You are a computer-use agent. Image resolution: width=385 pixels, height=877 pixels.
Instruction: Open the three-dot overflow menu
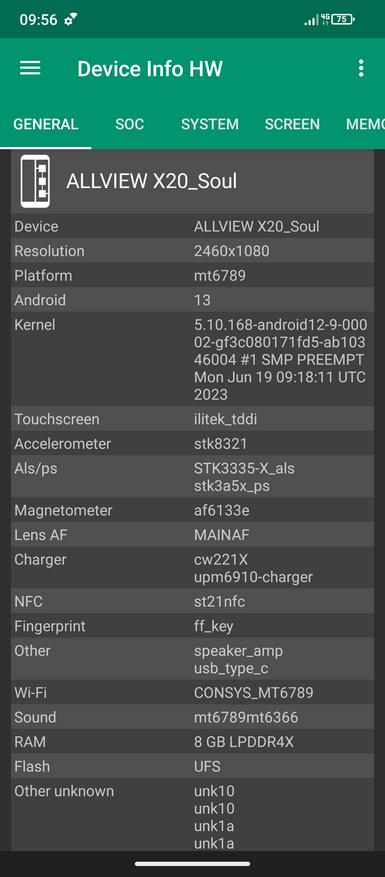[361, 68]
